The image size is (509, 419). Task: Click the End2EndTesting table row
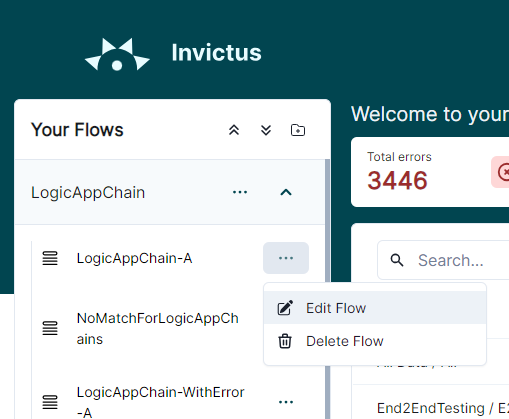(431, 402)
